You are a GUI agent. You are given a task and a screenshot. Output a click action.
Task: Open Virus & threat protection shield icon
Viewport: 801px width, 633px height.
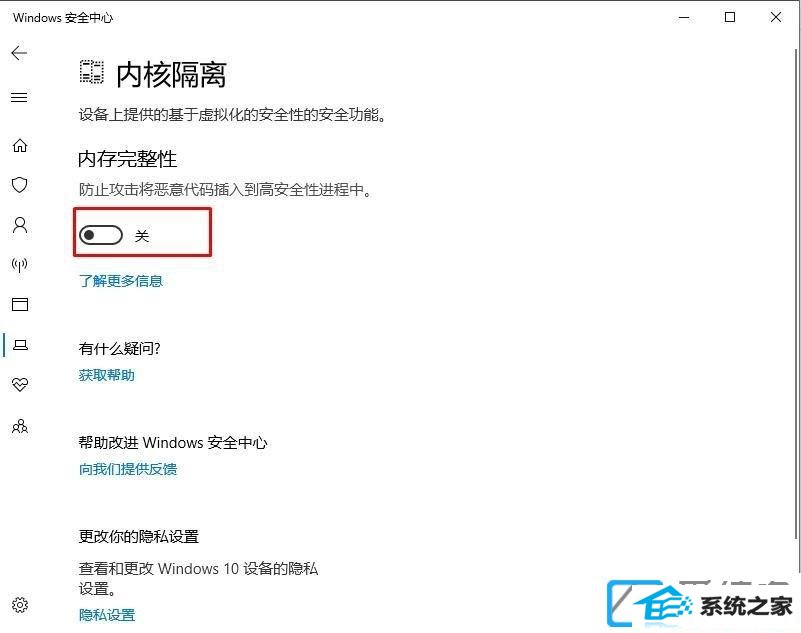point(20,185)
